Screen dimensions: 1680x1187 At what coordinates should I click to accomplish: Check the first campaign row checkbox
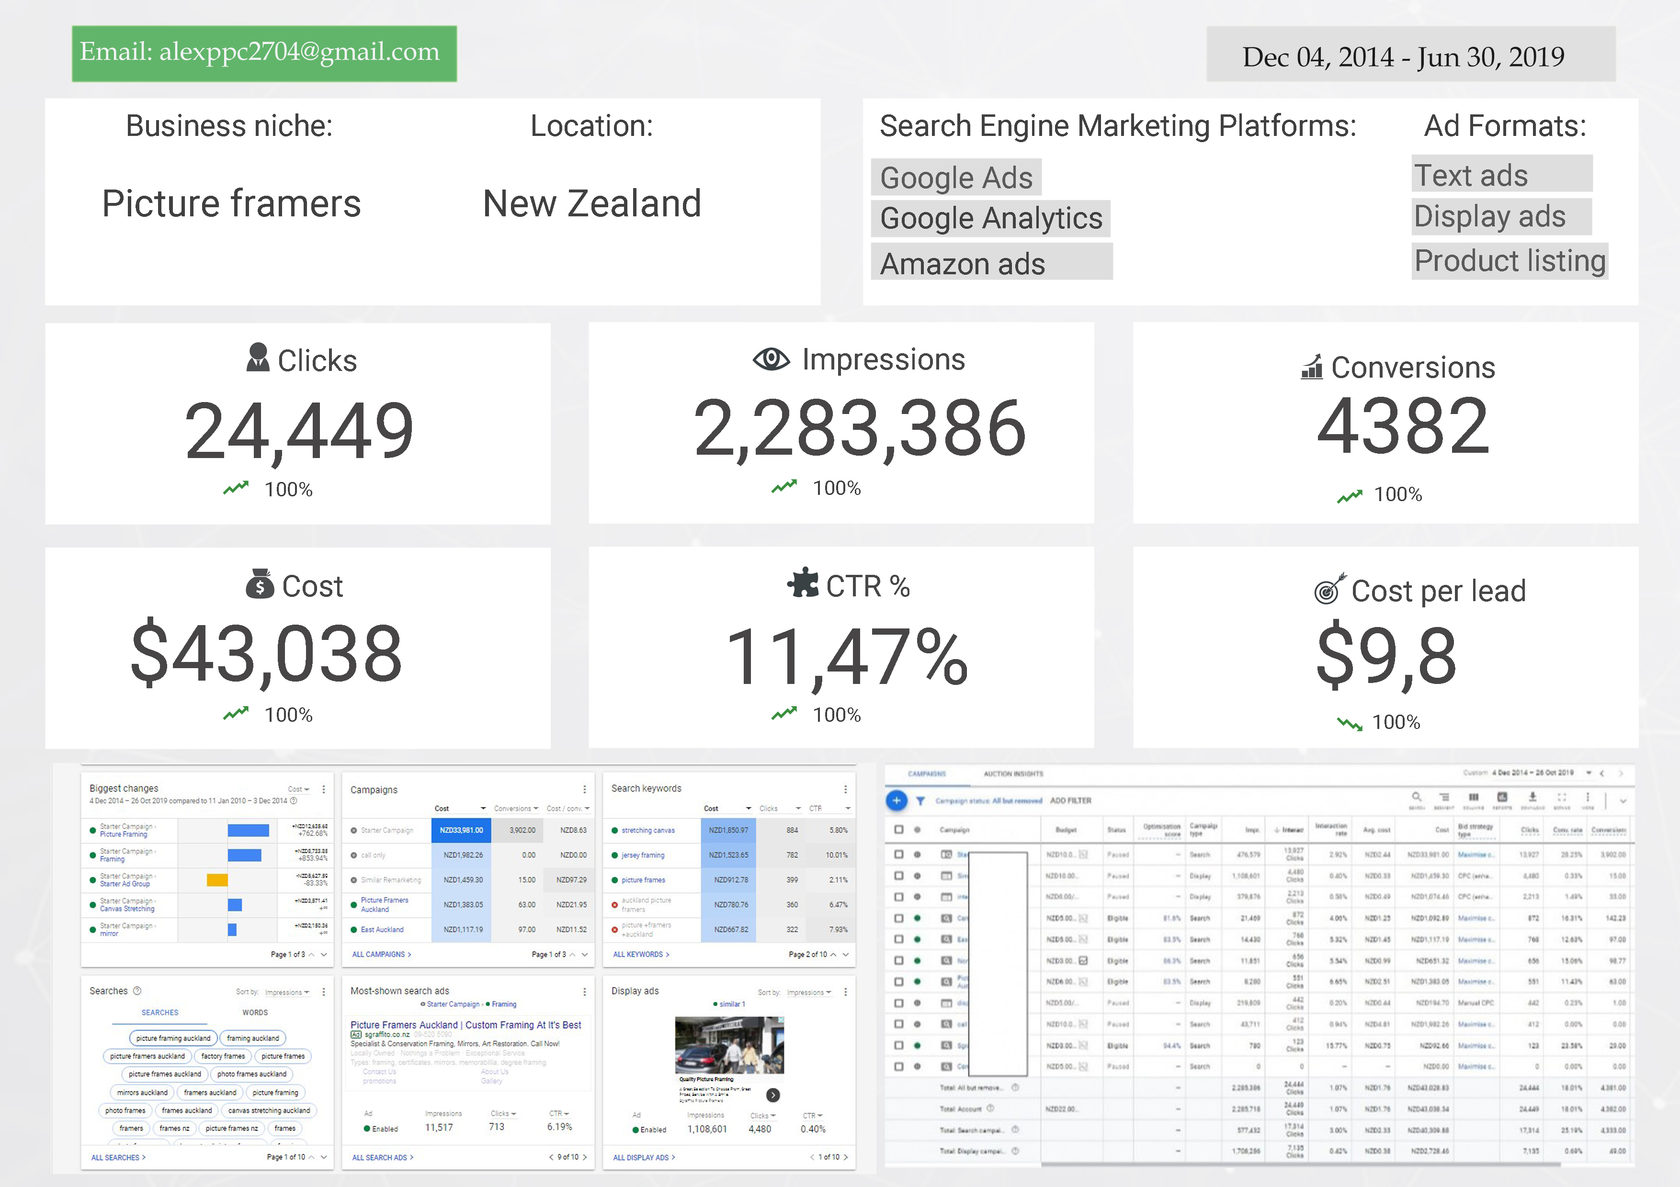[898, 855]
